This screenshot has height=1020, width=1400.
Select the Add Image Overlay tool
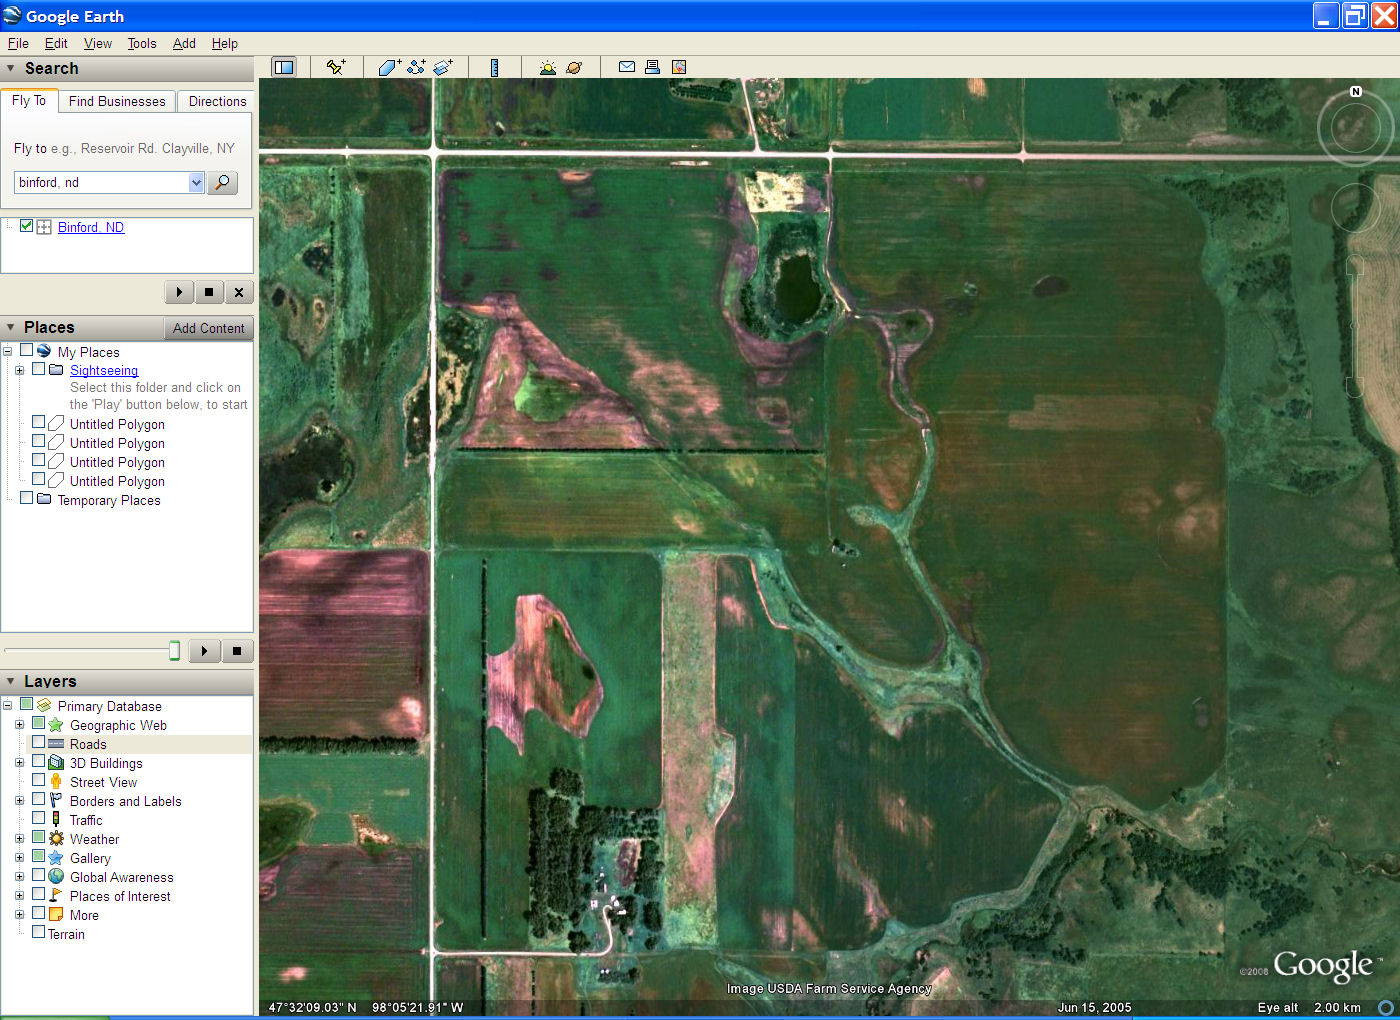[x=443, y=67]
